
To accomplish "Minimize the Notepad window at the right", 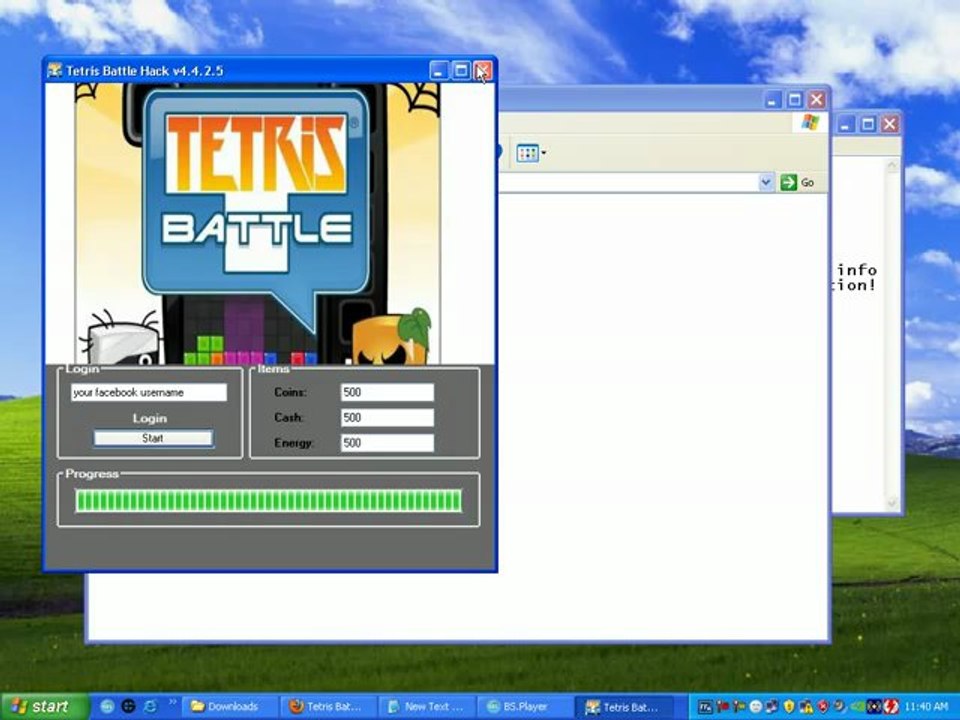I will 846,125.
